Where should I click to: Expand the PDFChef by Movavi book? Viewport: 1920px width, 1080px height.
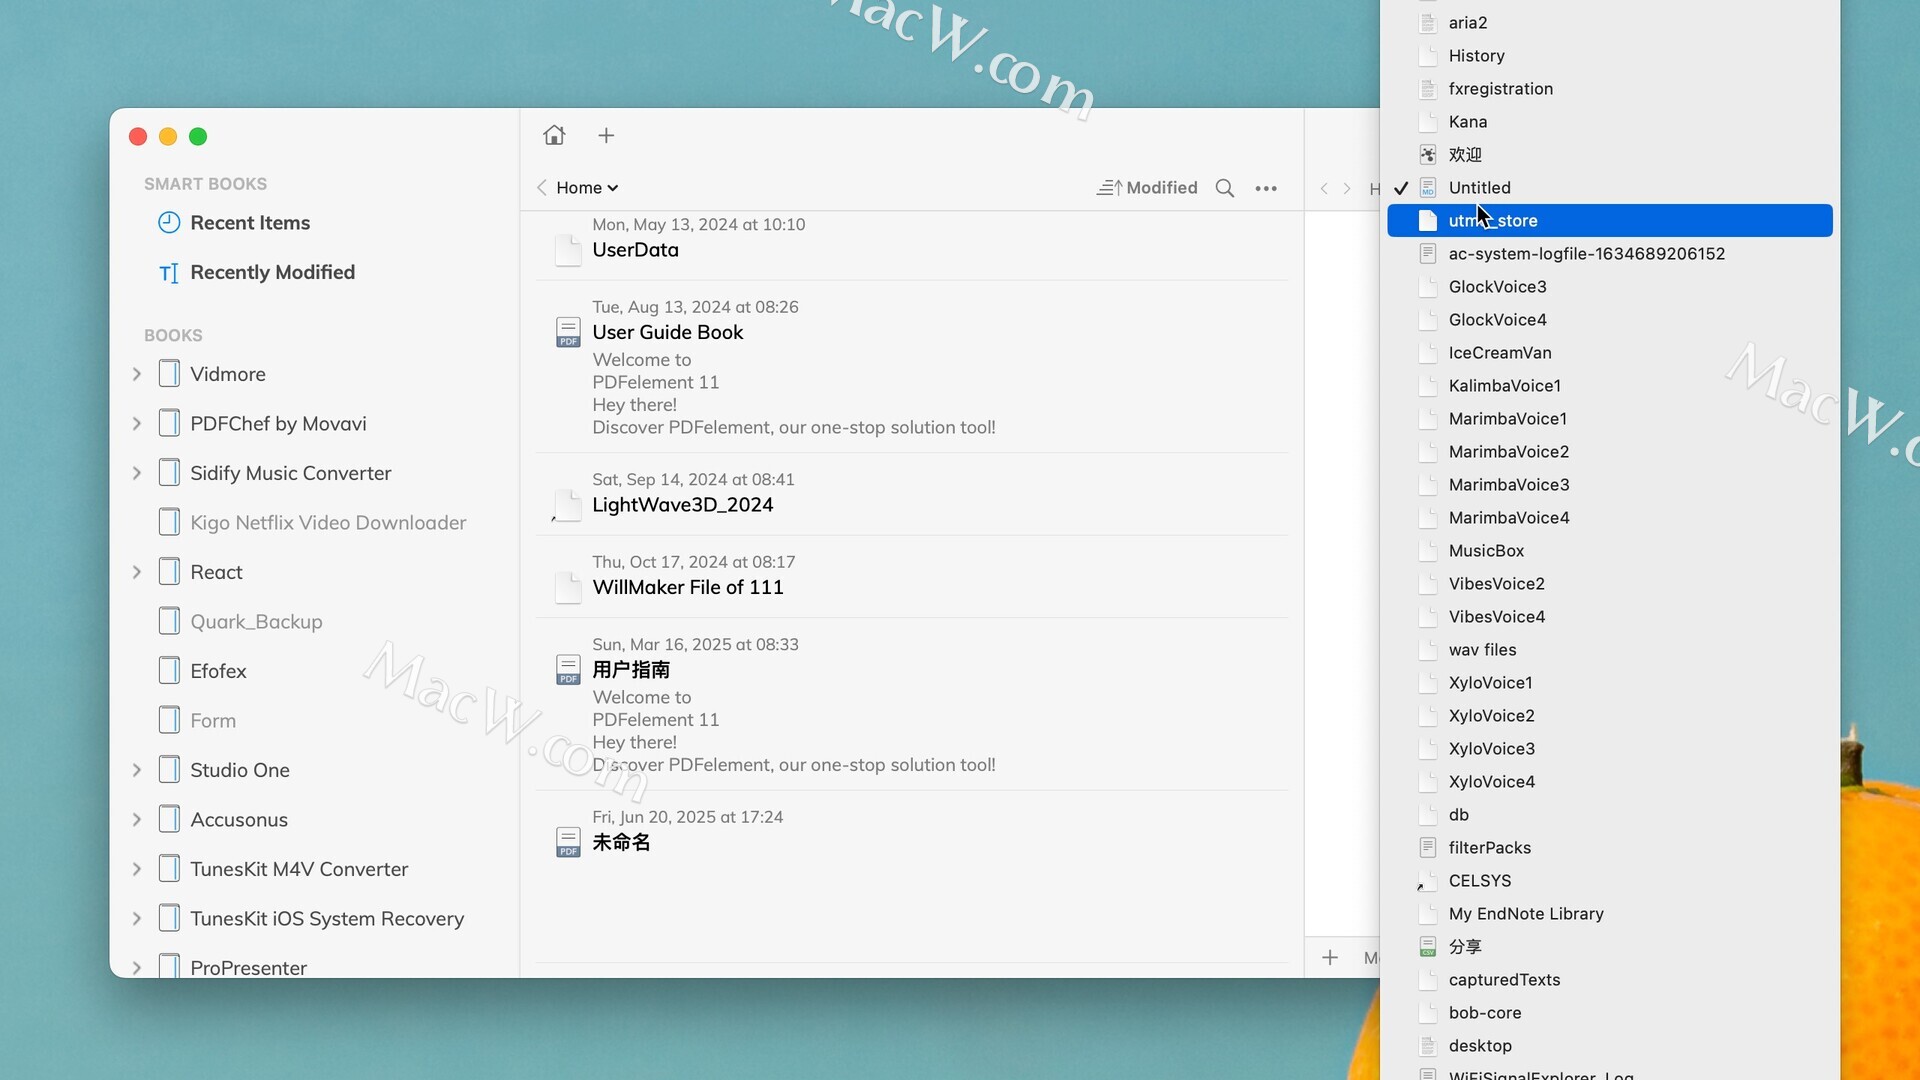(x=137, y=424)
